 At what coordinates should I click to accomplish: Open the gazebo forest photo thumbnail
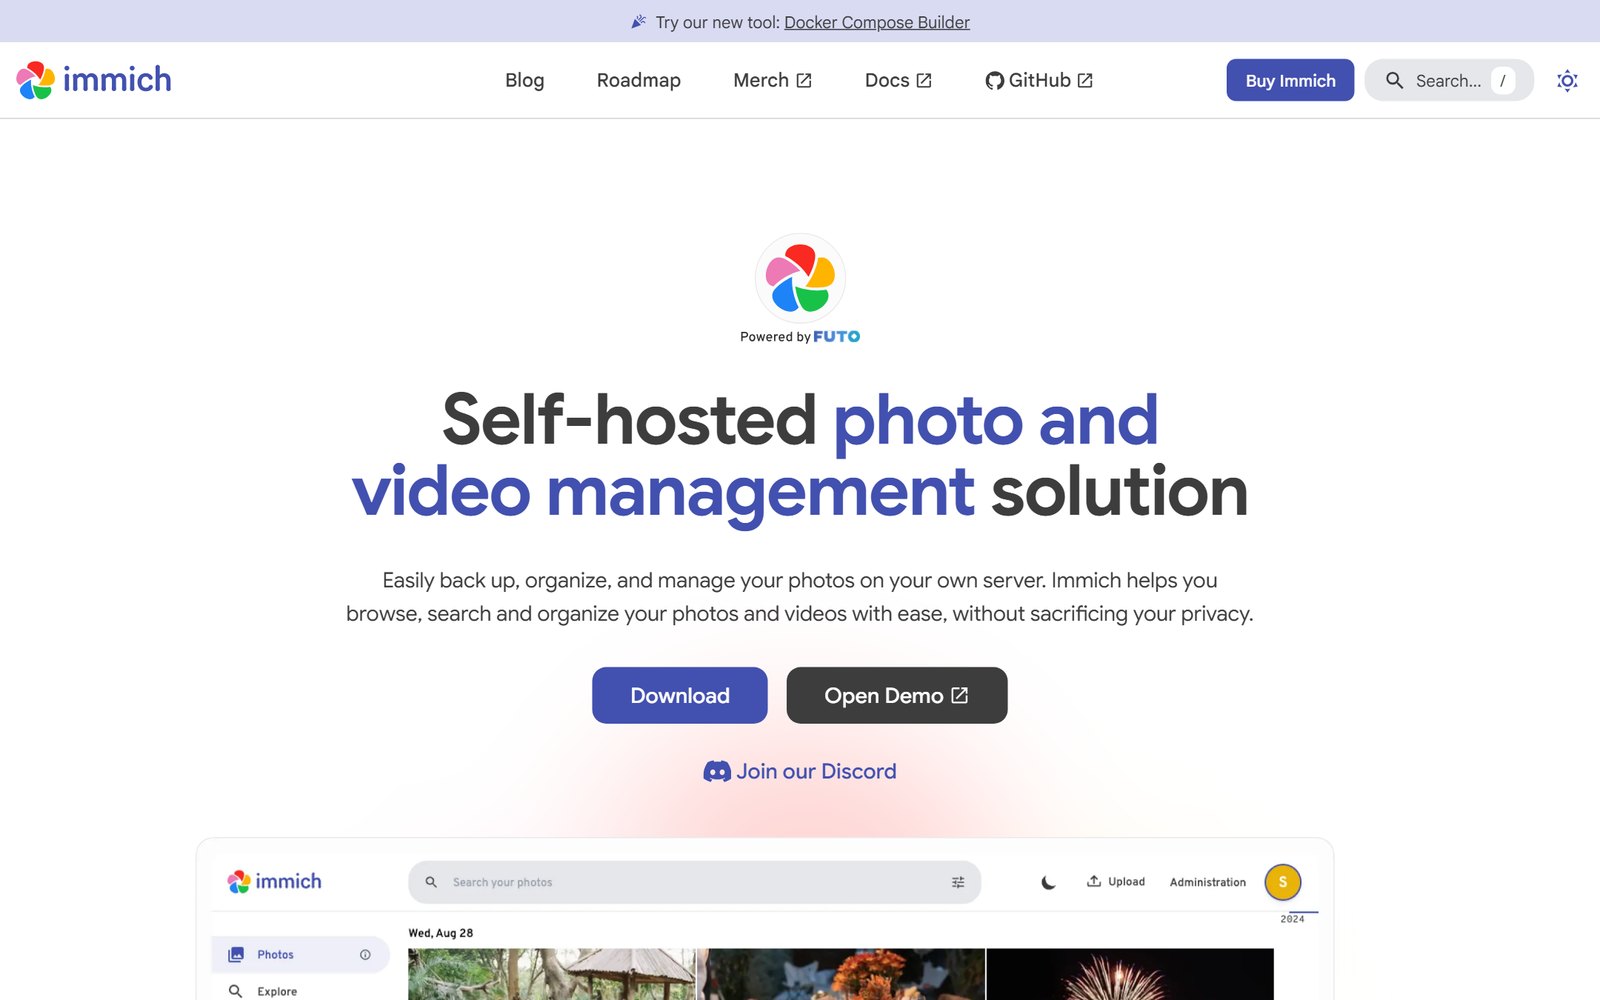coord(551,974)
